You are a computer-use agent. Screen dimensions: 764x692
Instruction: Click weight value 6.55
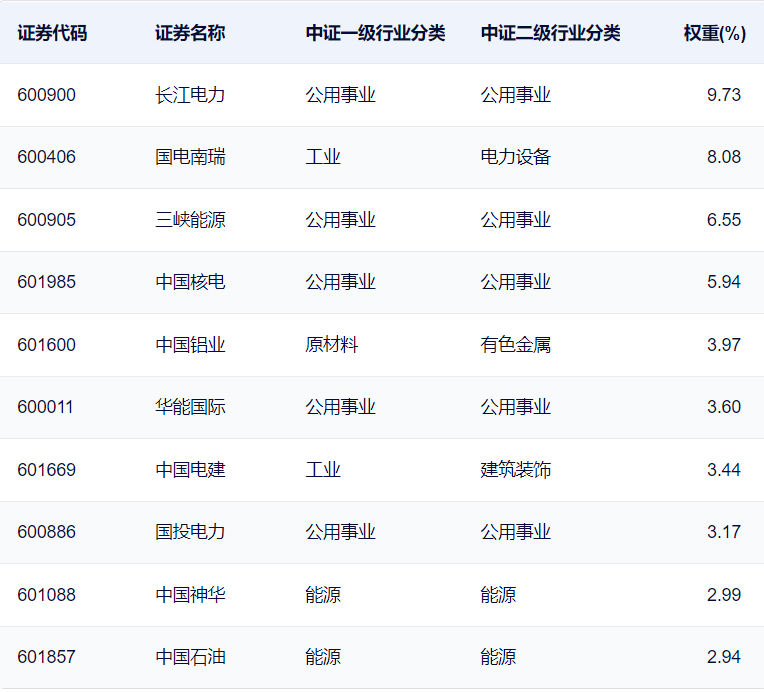(724, 220)
